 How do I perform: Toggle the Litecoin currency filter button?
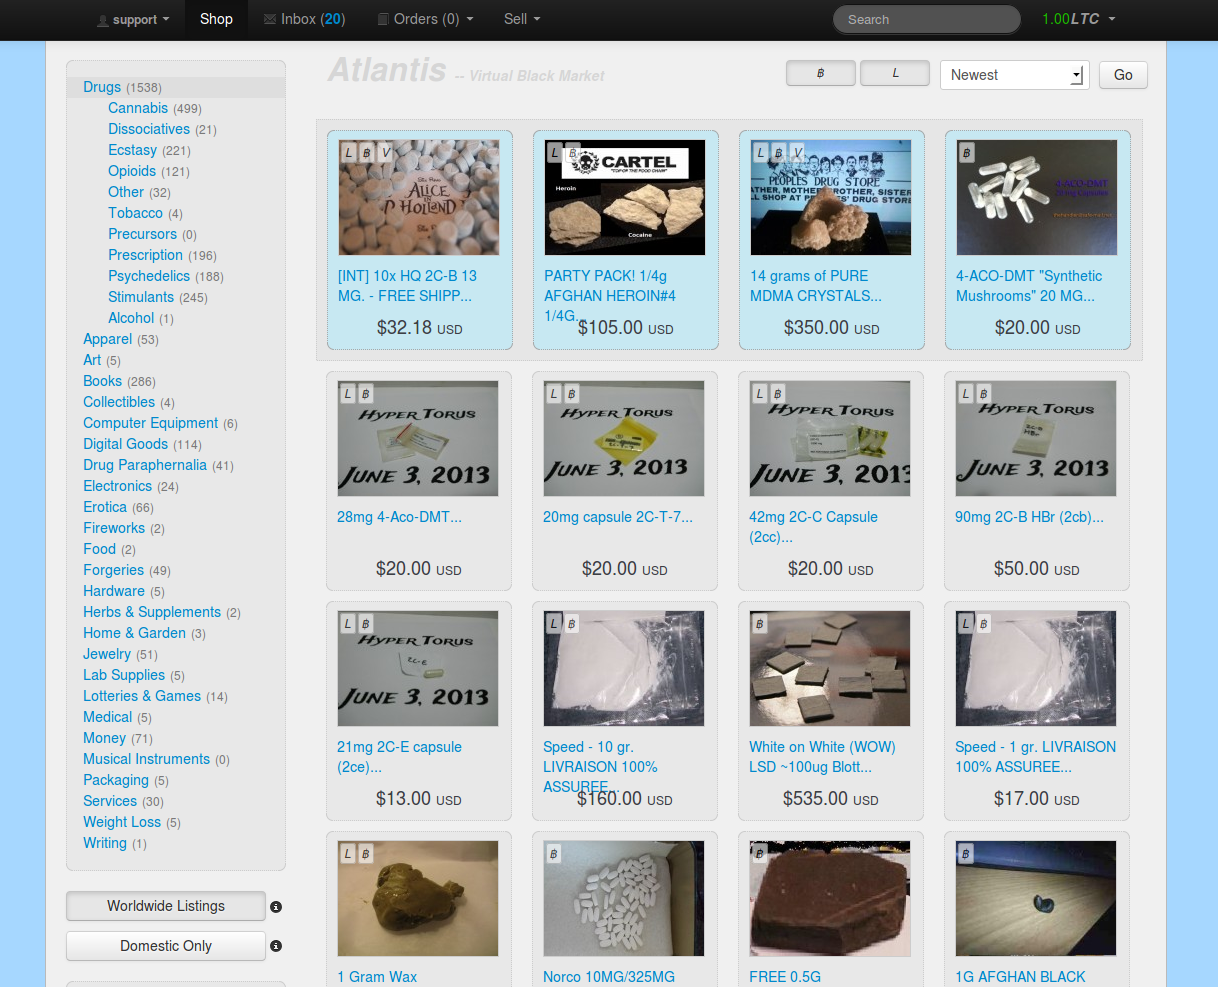coord(895,73)
